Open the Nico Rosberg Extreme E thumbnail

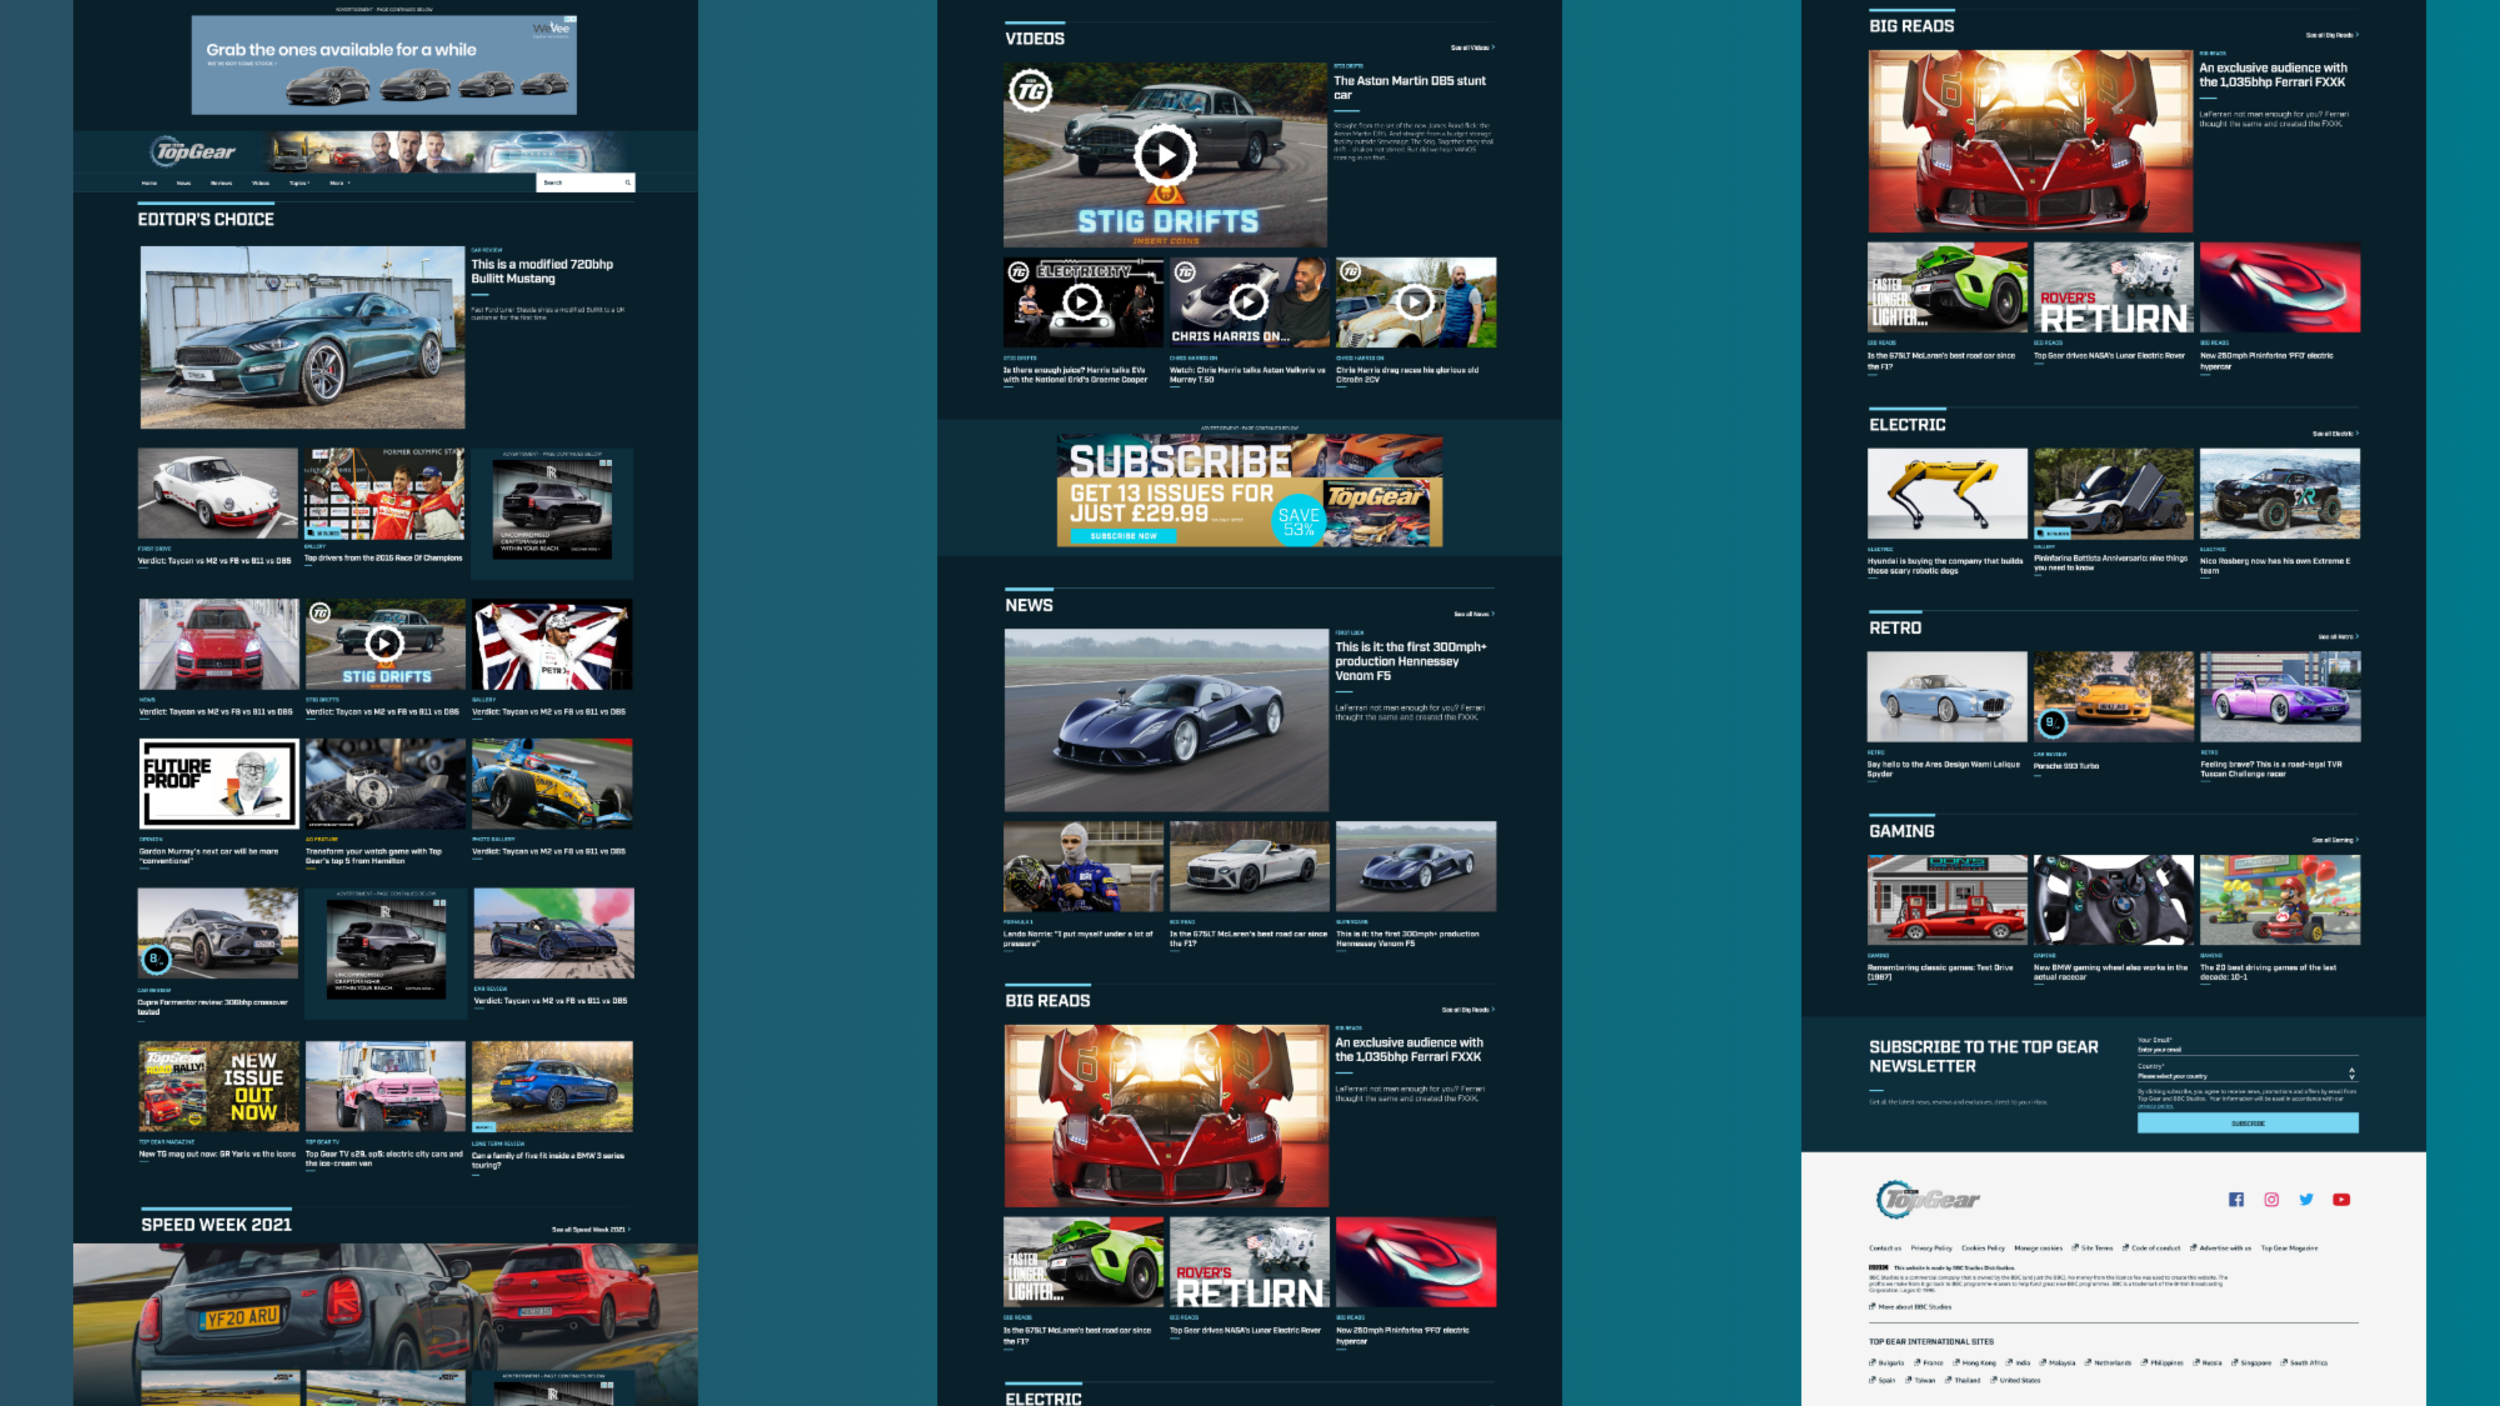2280,493
